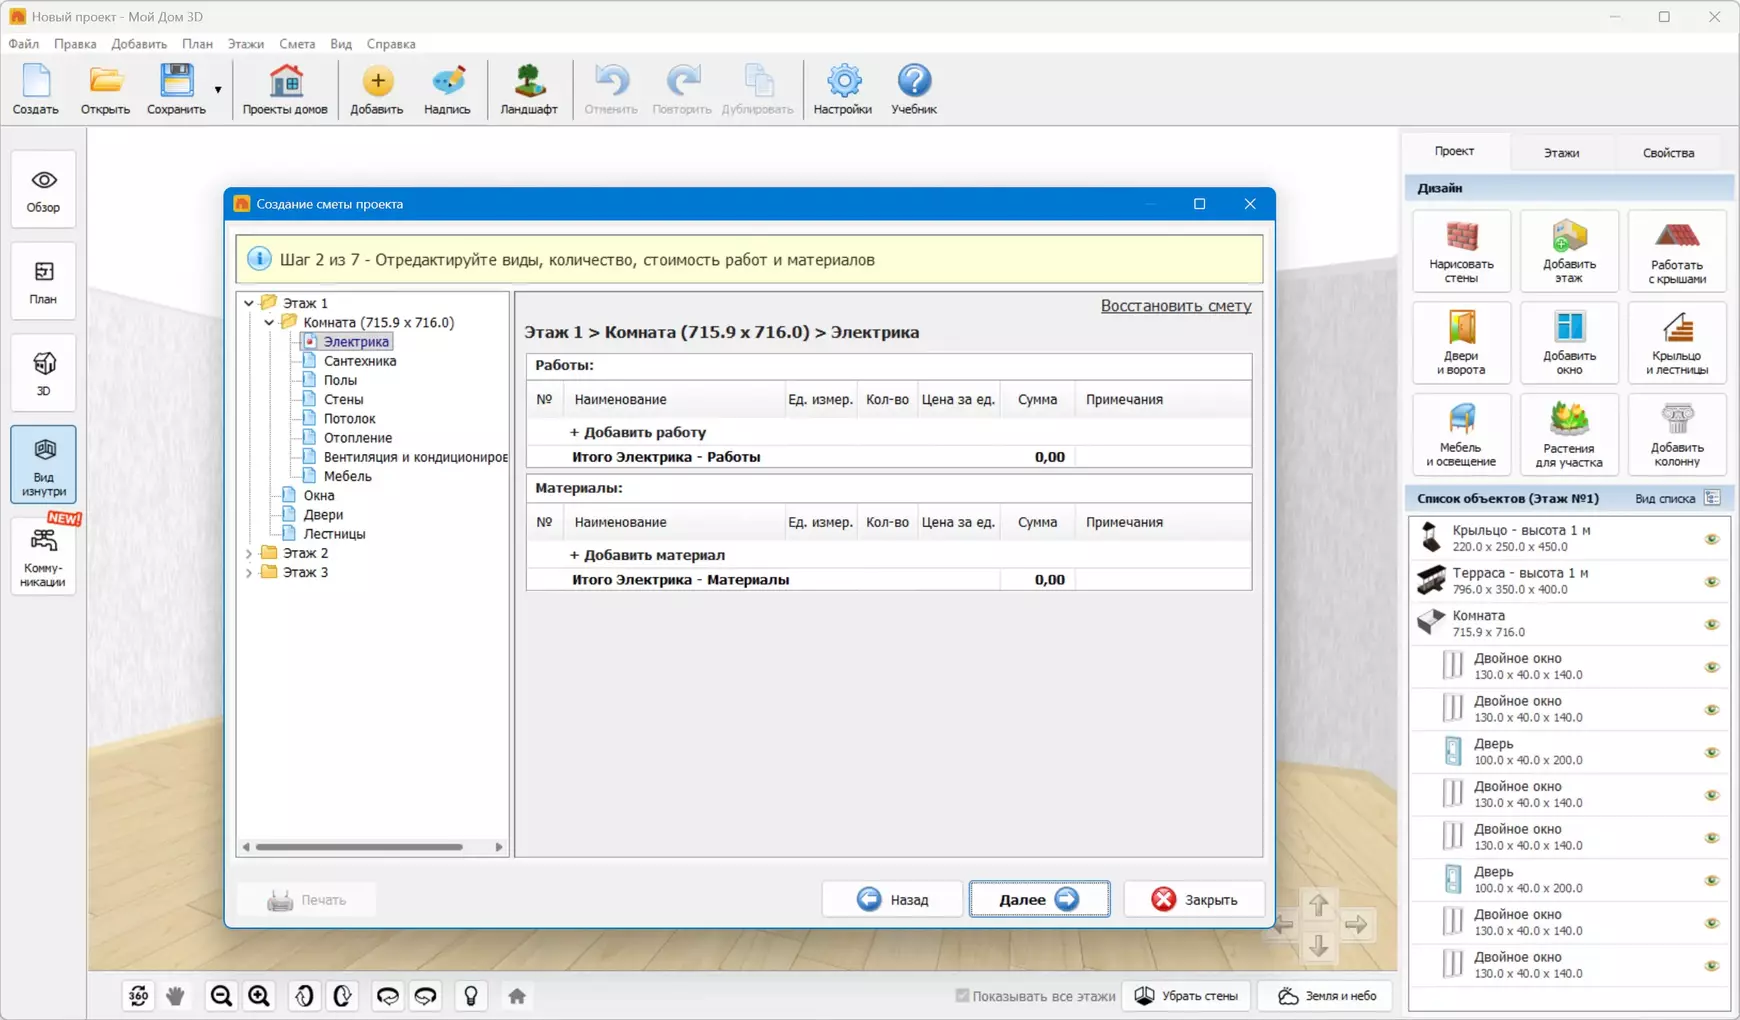The image size is (1740, 1020).
Task: Click the Восстановить смету link
Action: 1175,306
